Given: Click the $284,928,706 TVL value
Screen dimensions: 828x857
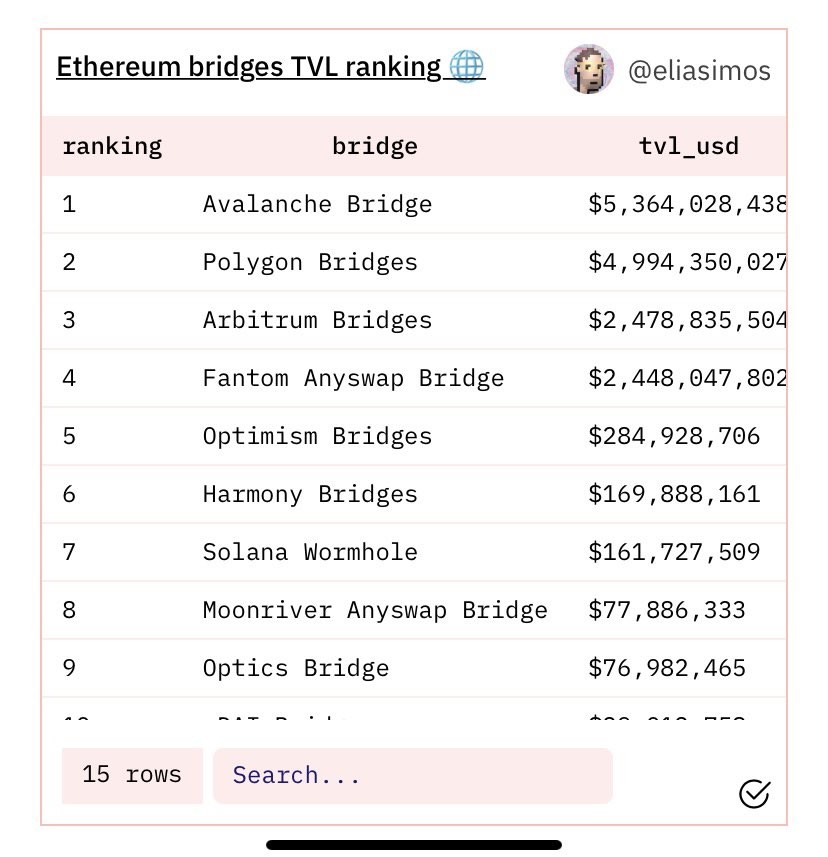Looking at the screenshot, I should click(674, 437).
